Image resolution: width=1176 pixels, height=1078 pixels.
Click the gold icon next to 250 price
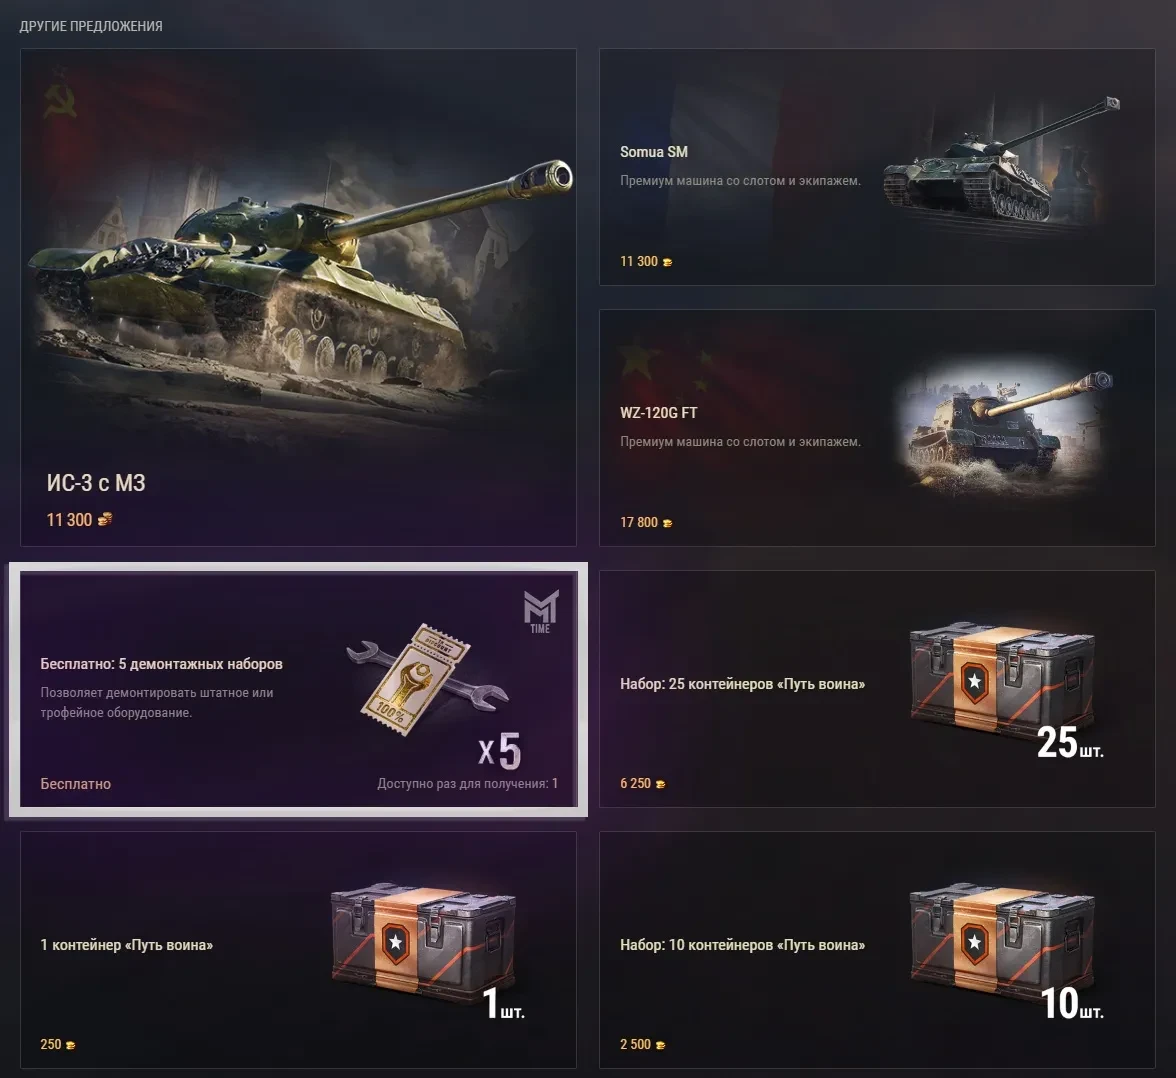pos(70,1045)
